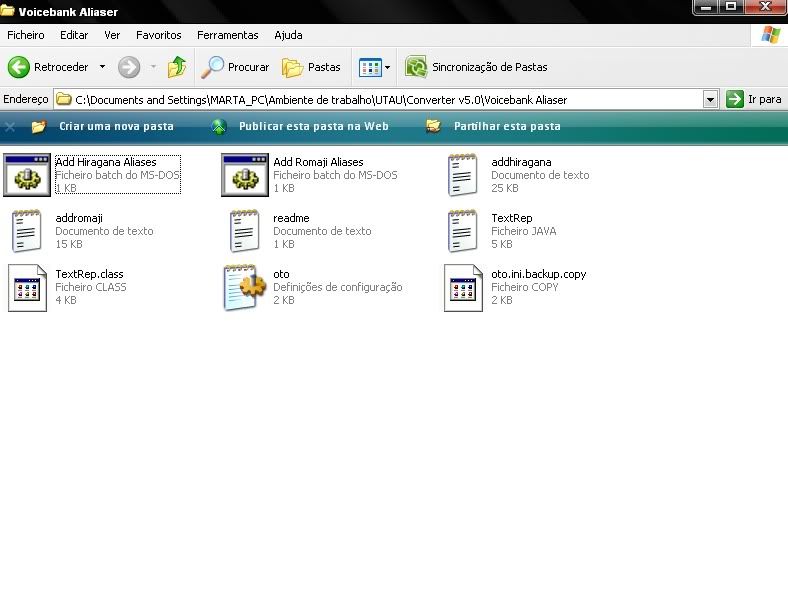This screenshot has height=589, width=788.
Task: Click the 'Add Romaji Aliases' file name
Action: pos(318,162)
